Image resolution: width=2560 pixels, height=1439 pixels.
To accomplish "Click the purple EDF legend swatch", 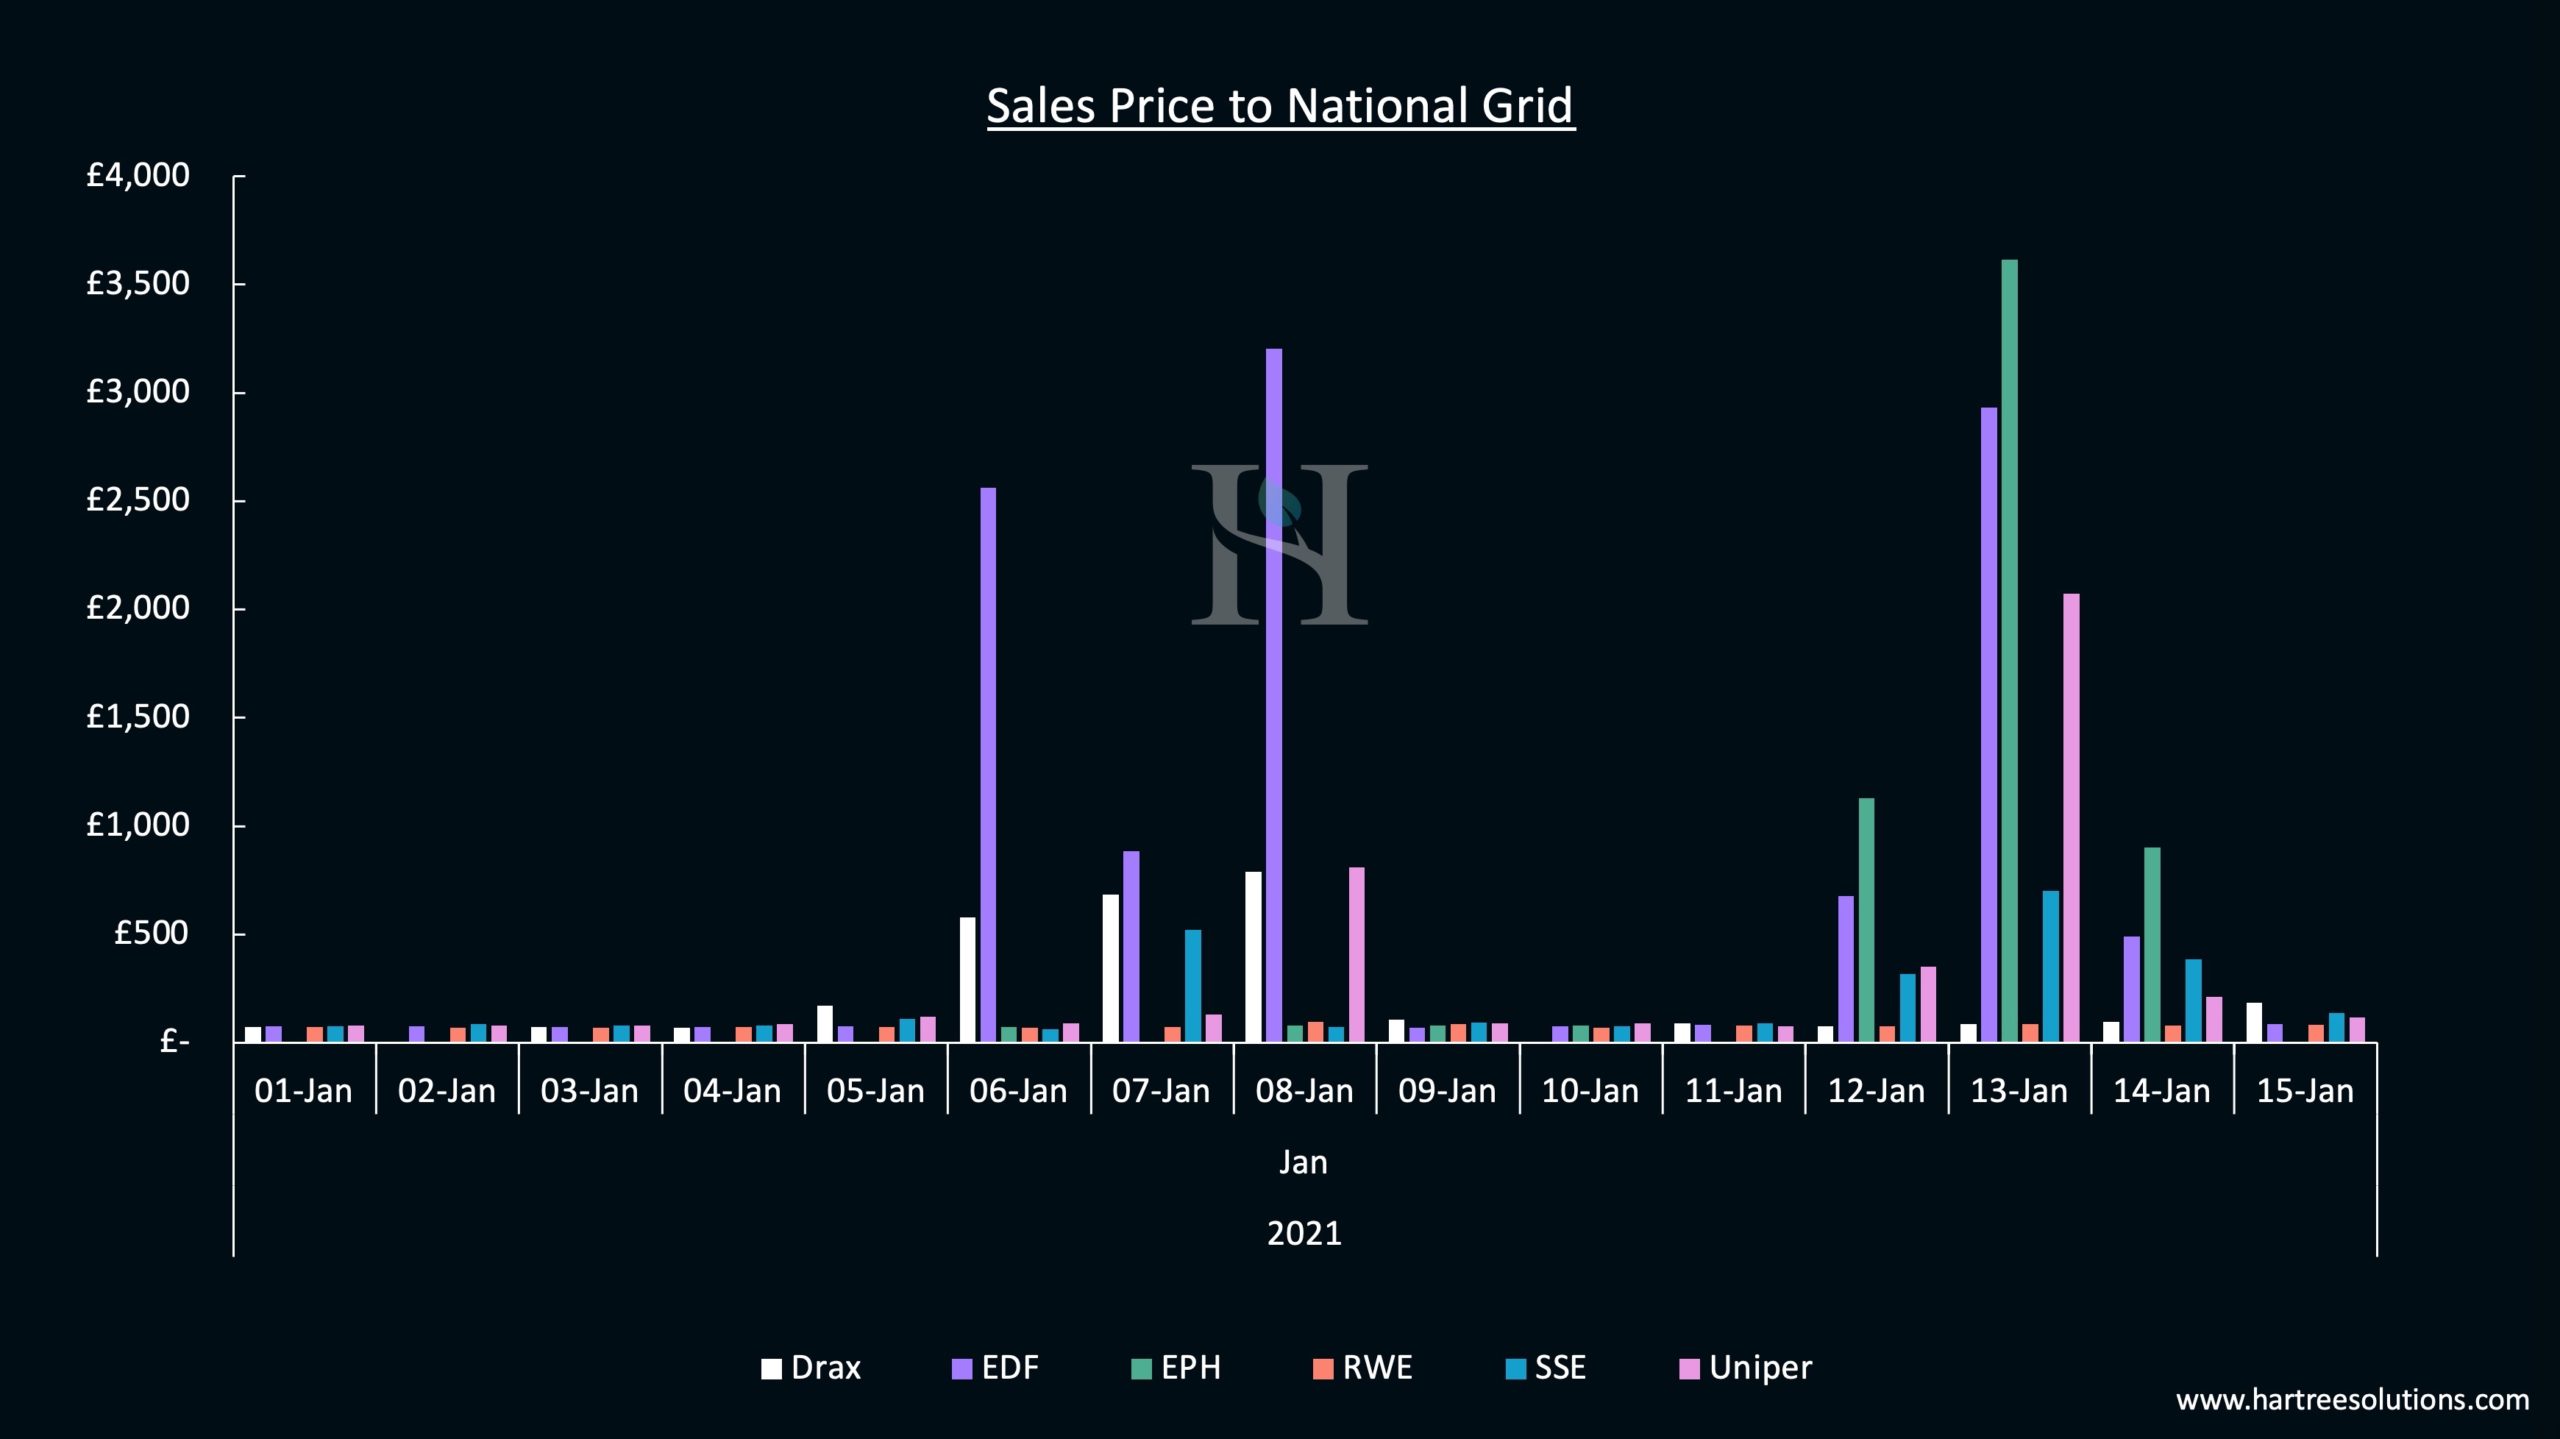I will click(x=962, y=1369).
